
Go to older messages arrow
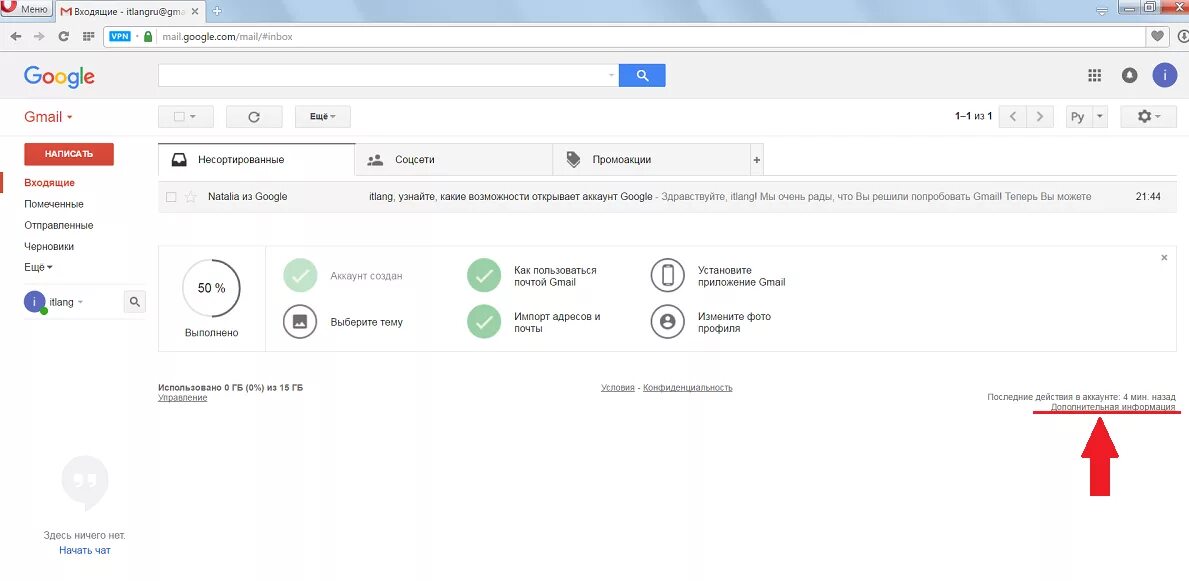[1040, 117]
